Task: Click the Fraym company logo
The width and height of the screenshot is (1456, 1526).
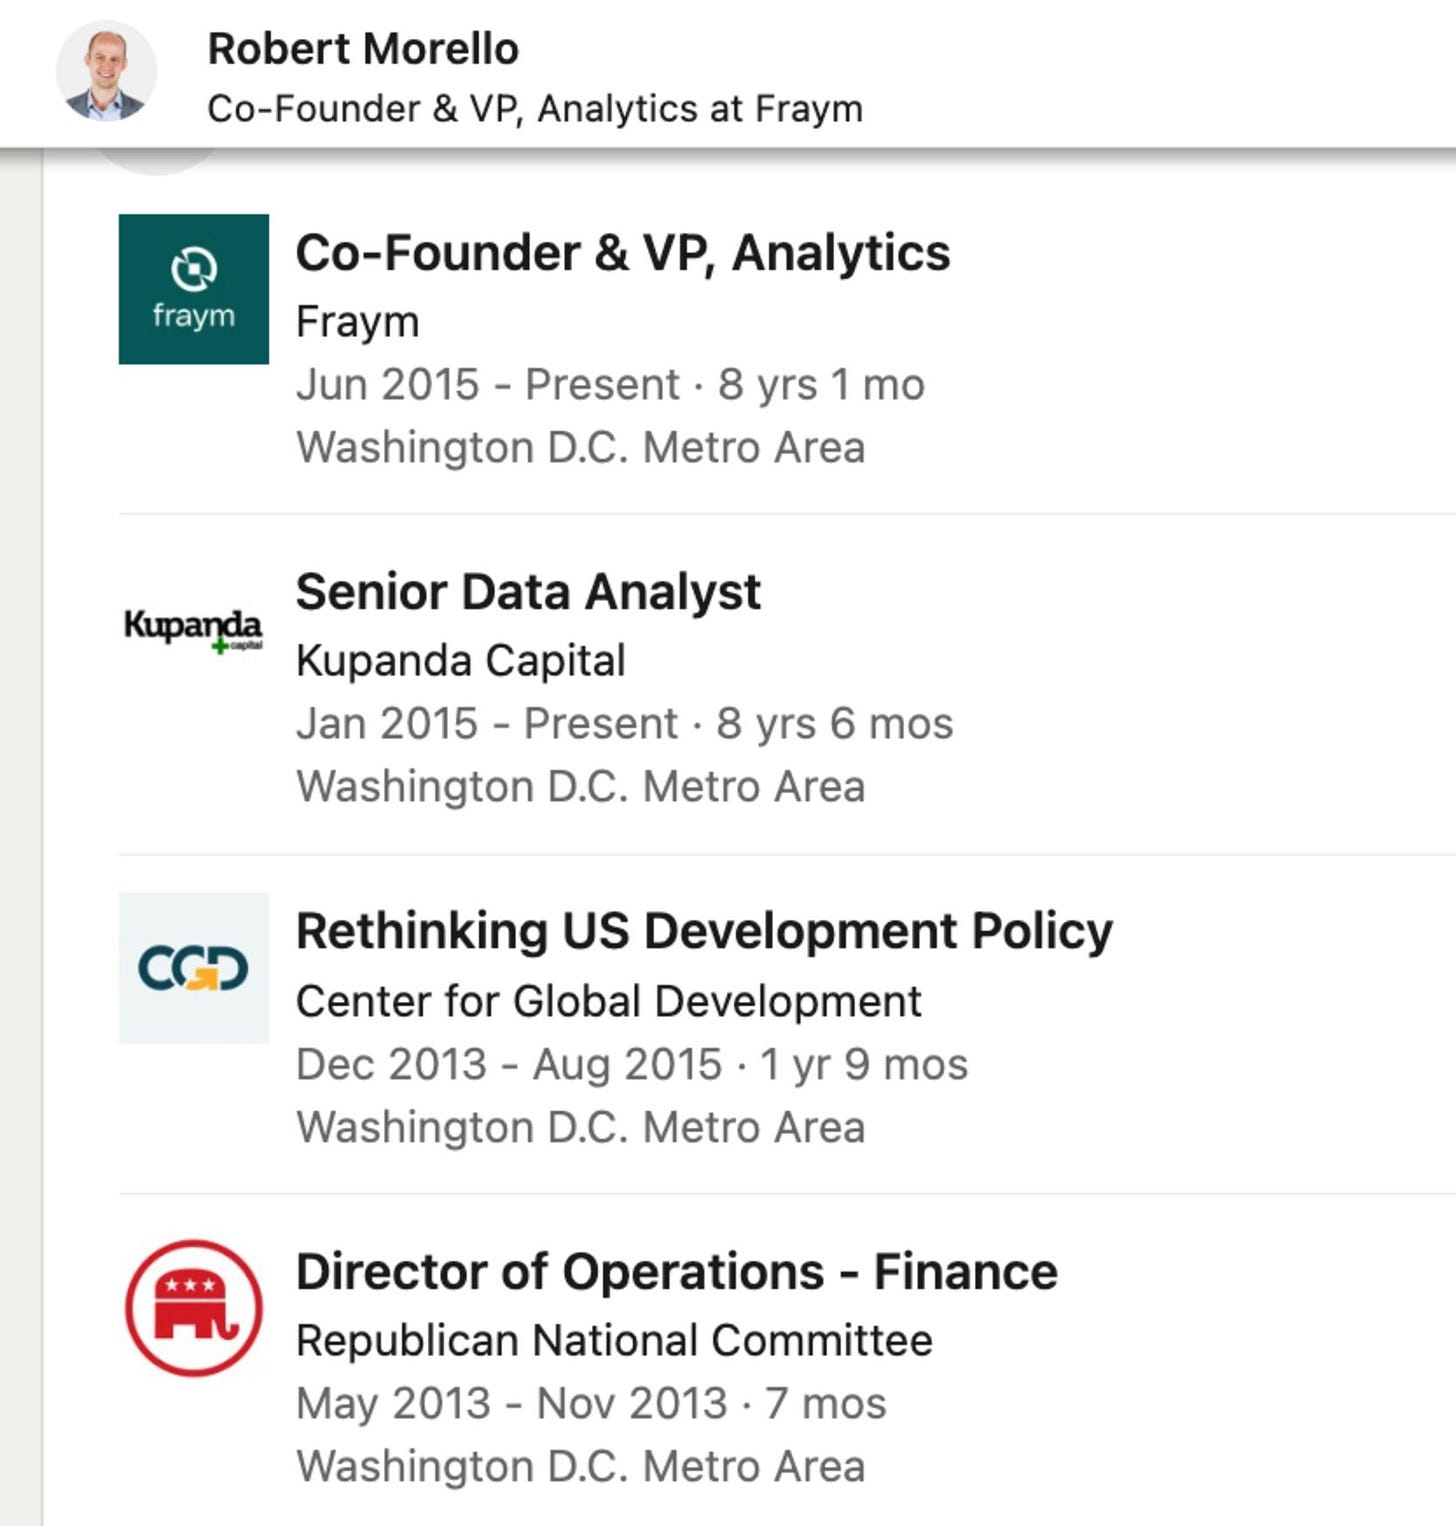Action: (193, 289)
